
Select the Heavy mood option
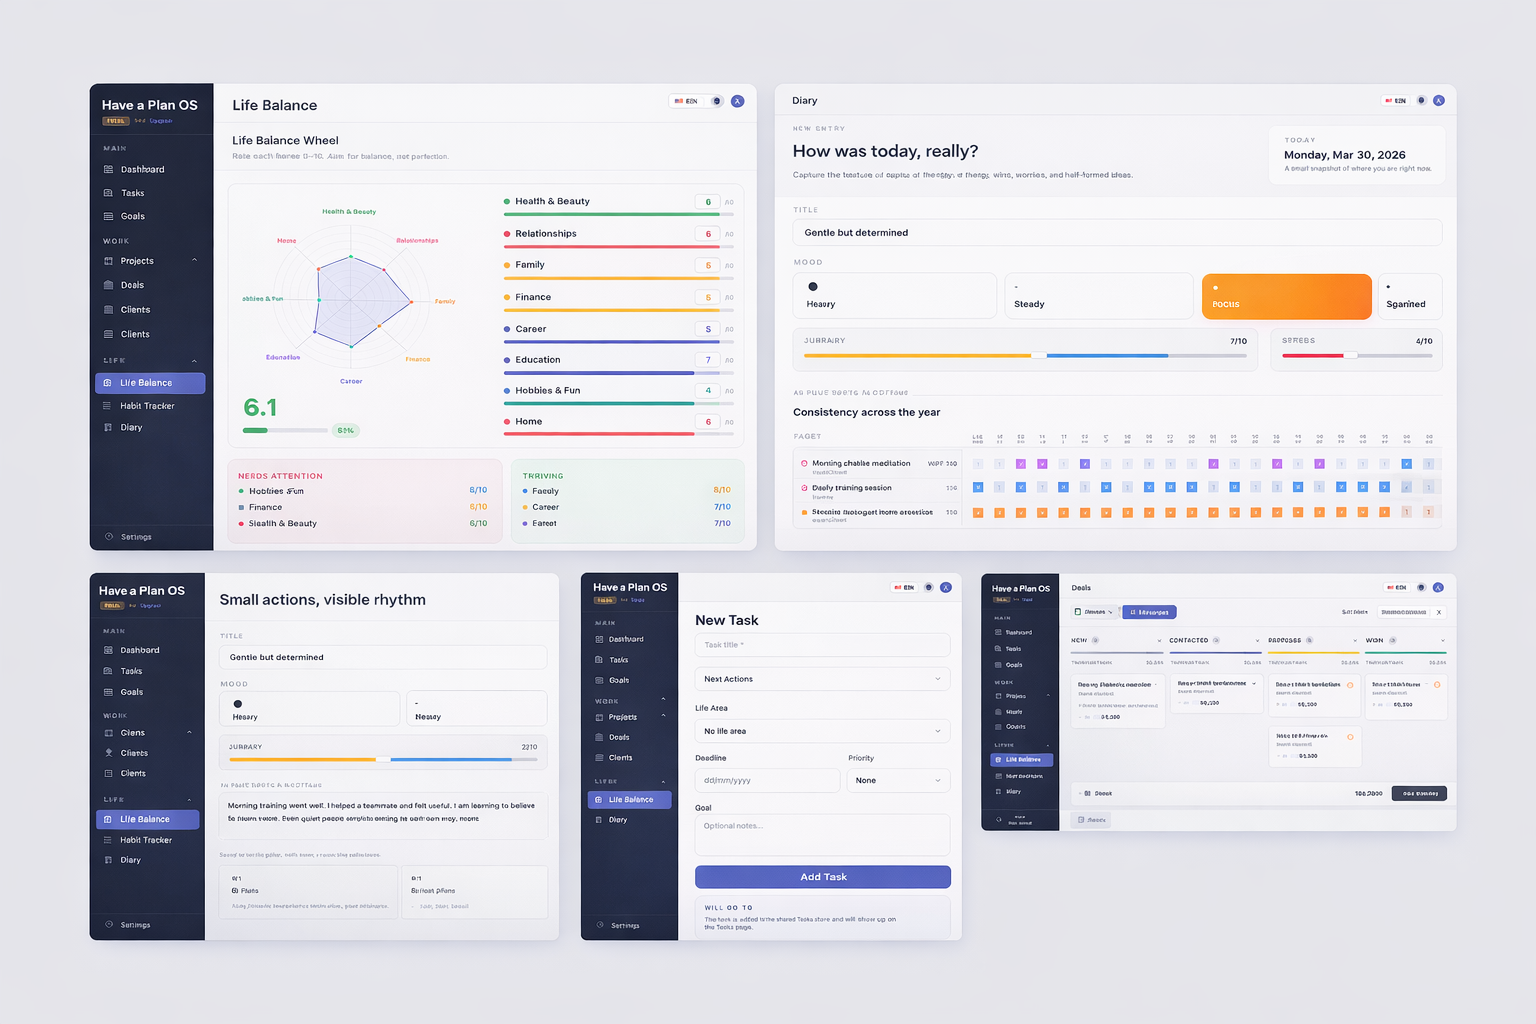coord(893,296)
